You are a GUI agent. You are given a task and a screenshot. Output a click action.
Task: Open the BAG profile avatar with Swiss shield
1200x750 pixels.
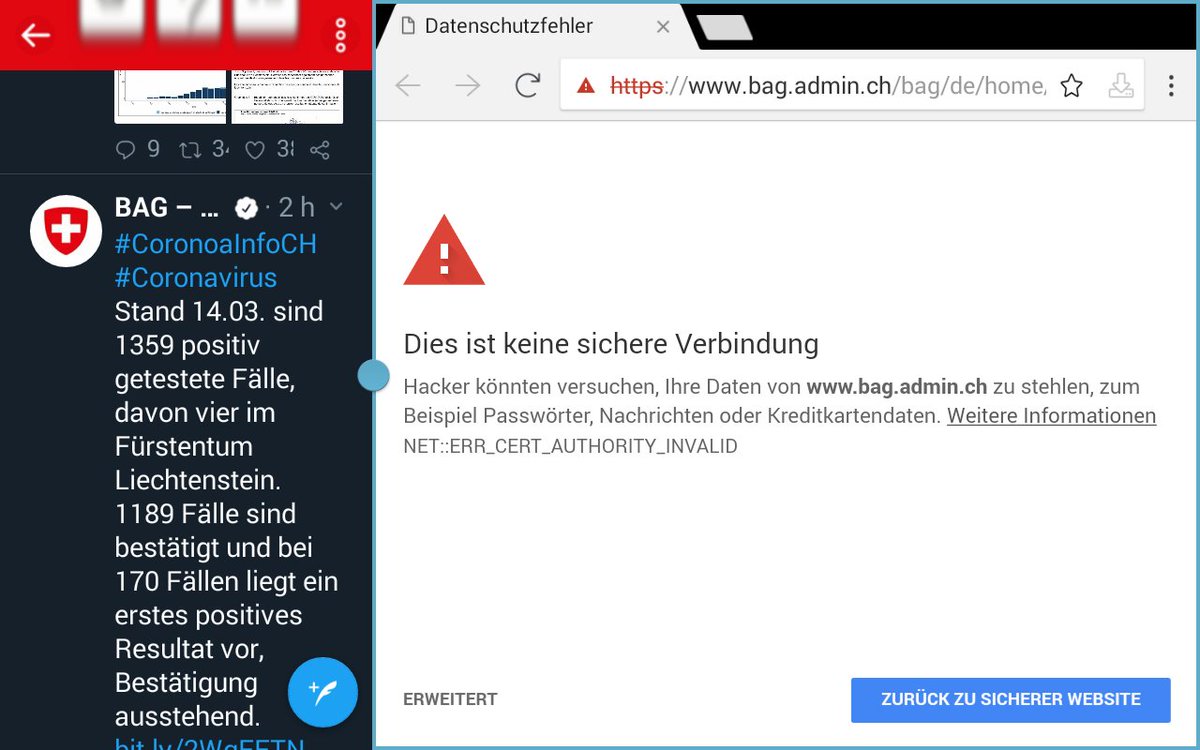tap(65, 231)
